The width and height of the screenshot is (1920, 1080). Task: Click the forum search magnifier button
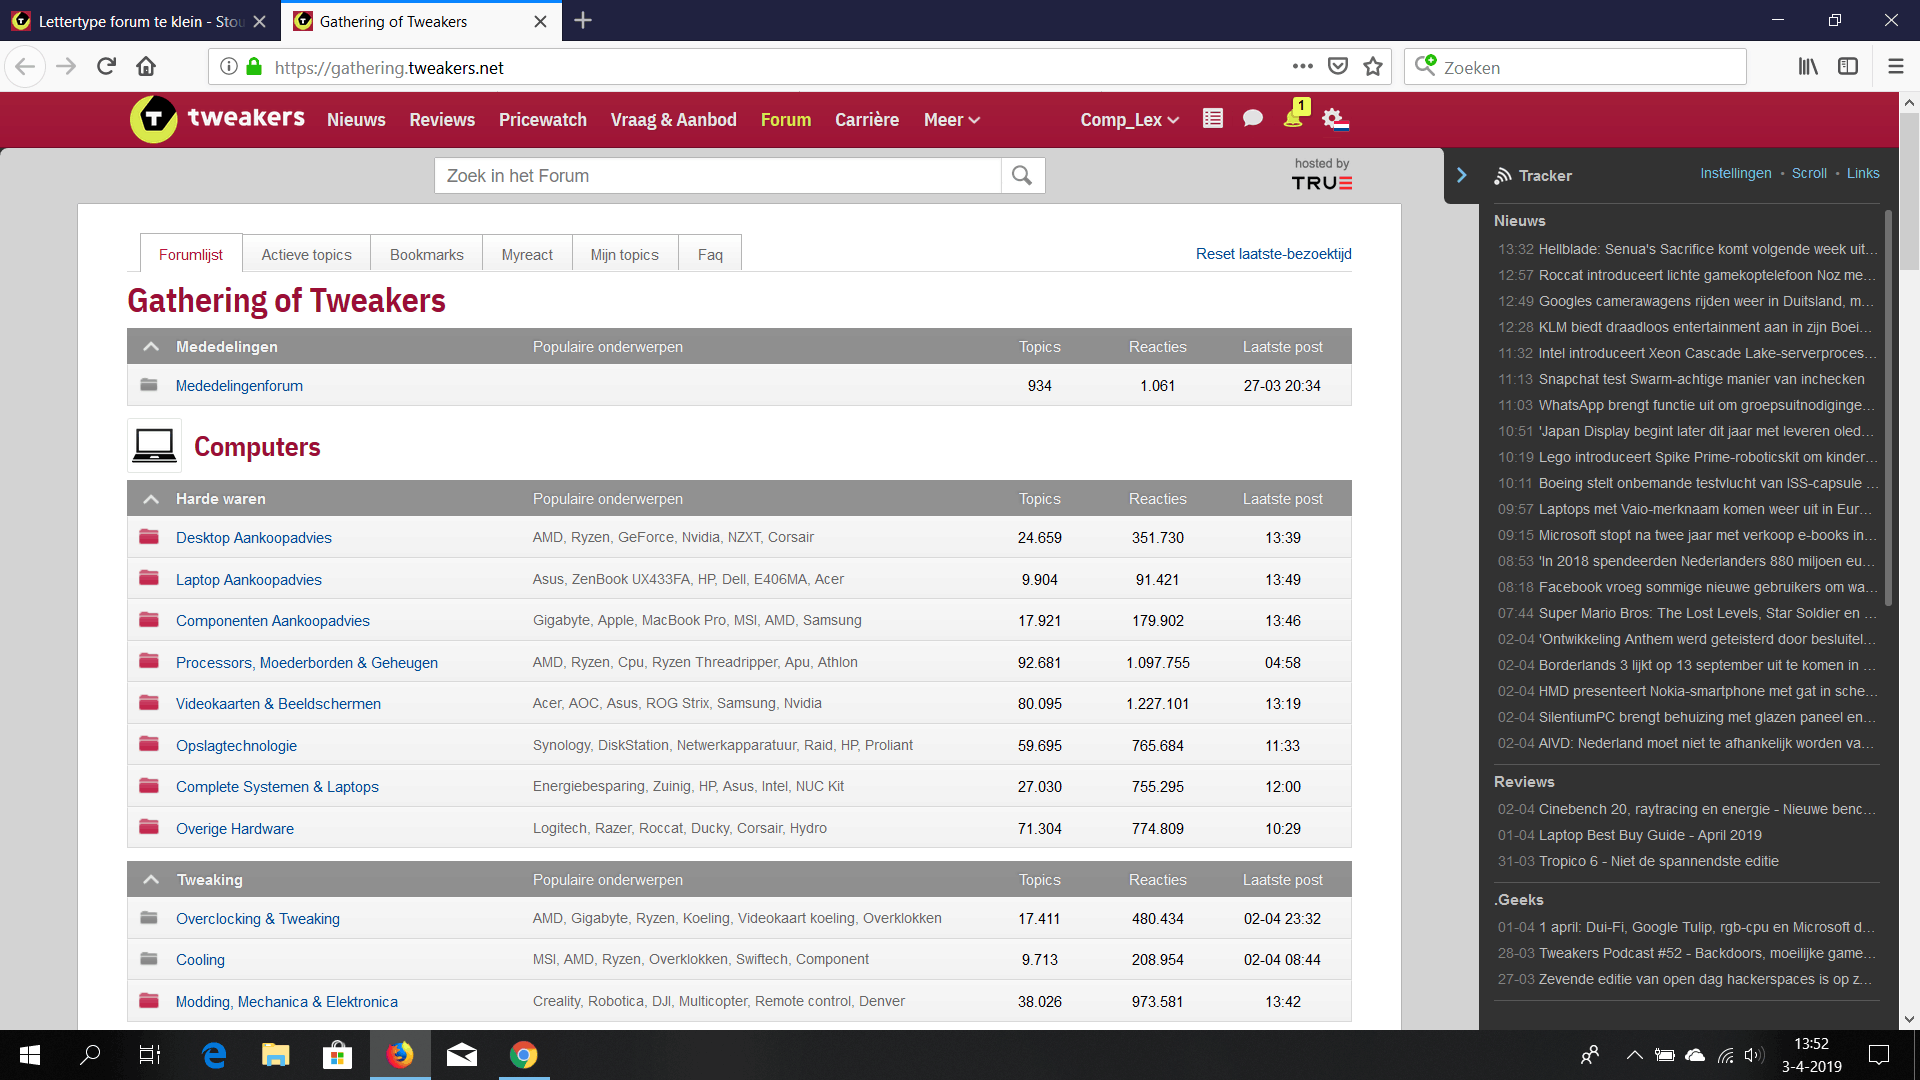tap(1021, 176)
